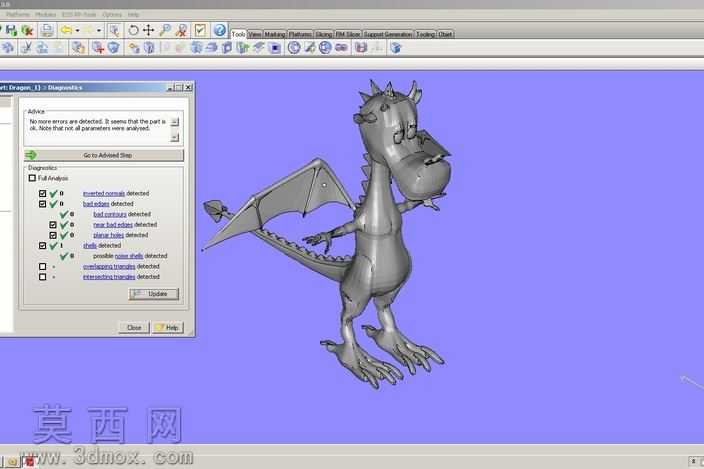Viewport: 704px width, 469px height.
Task: Open the Undo history dropdown arrow
Action: coord(78,31)
